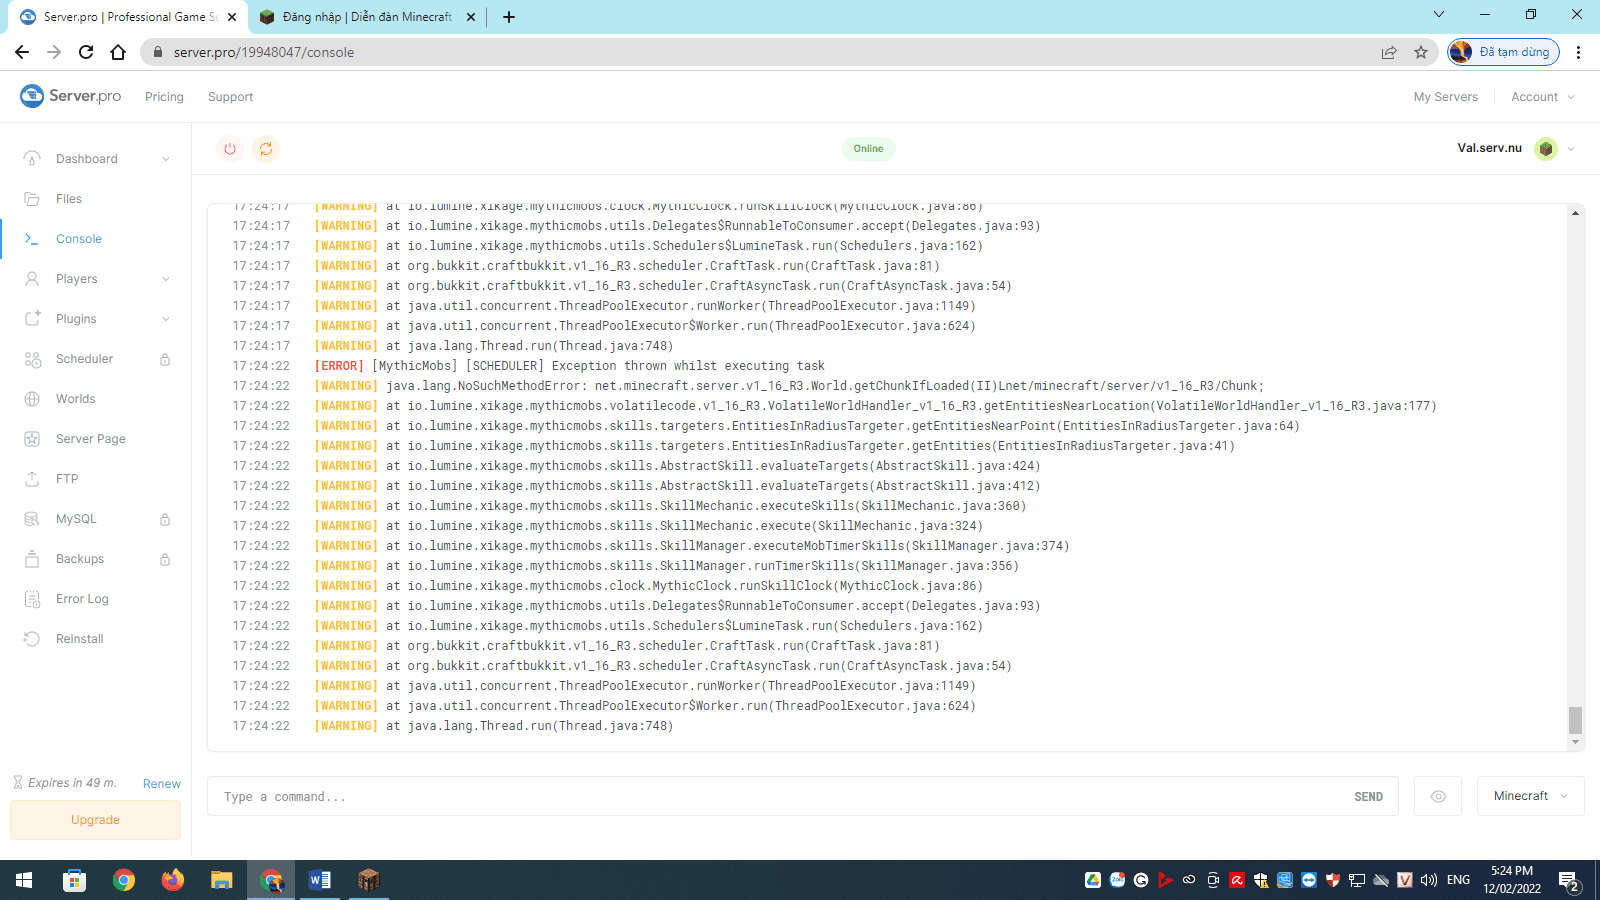This screenshot has width=1600, height=900.
Task: Switch to the Đăng nhập Minecraft forum tab
Action: click(x=367, y=17)
